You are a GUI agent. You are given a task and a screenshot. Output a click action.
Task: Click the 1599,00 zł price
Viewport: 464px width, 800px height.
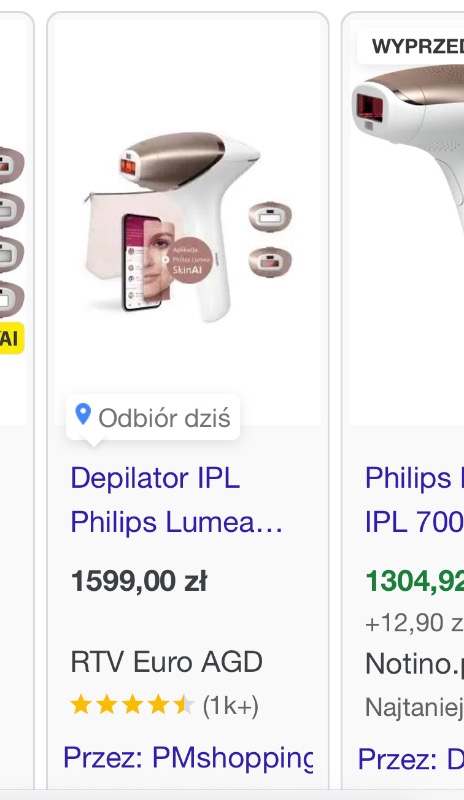click(x=139, y=581)
